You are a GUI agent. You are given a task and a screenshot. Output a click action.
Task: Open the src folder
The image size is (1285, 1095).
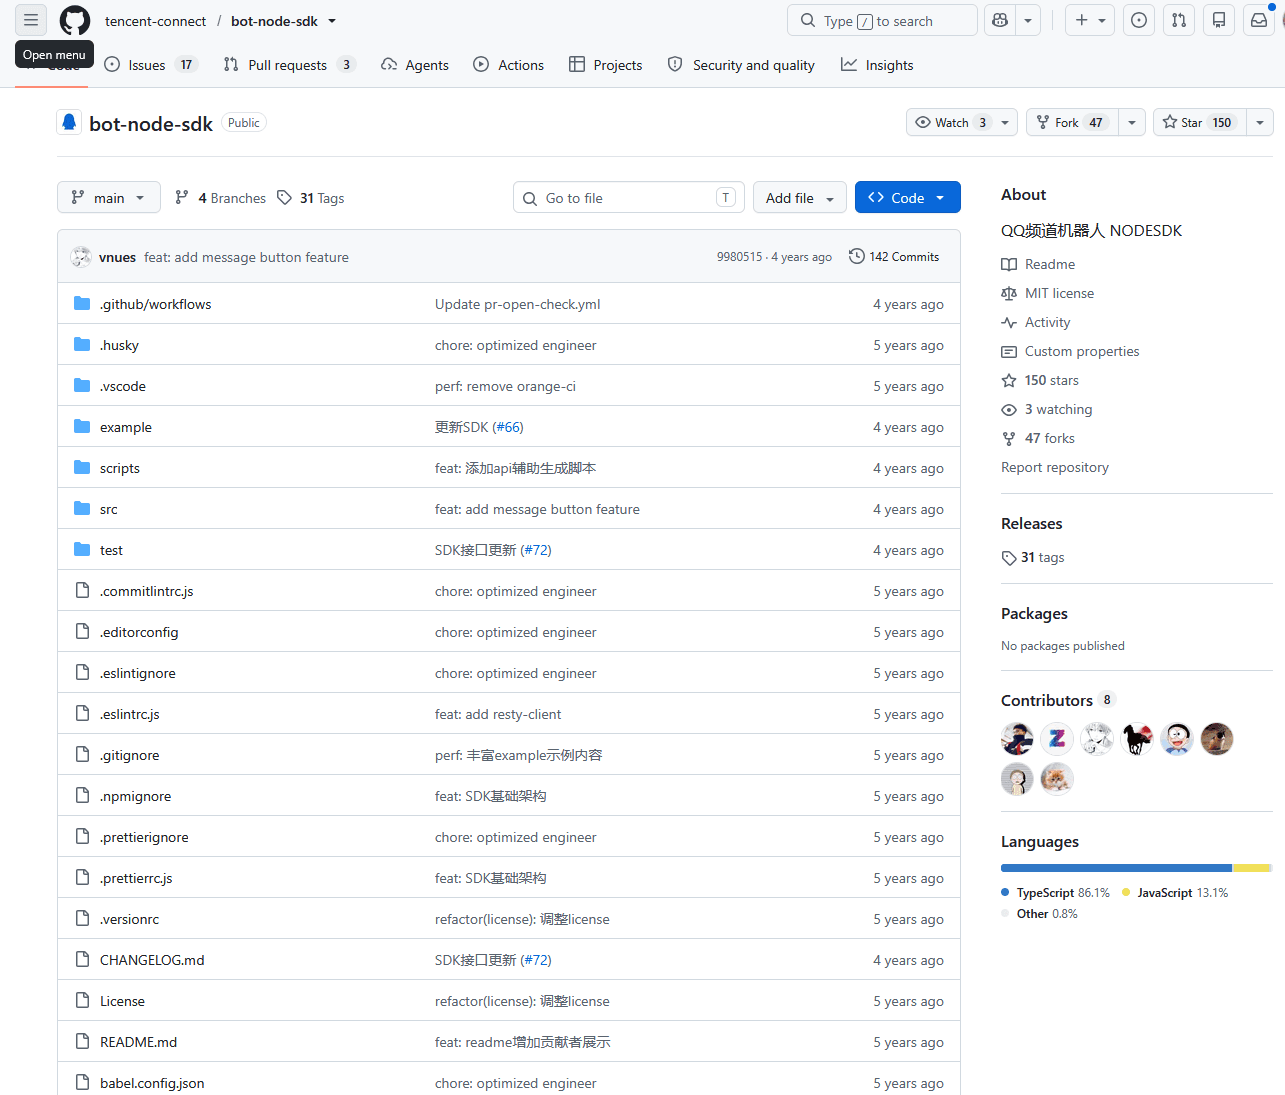(109, 509)
